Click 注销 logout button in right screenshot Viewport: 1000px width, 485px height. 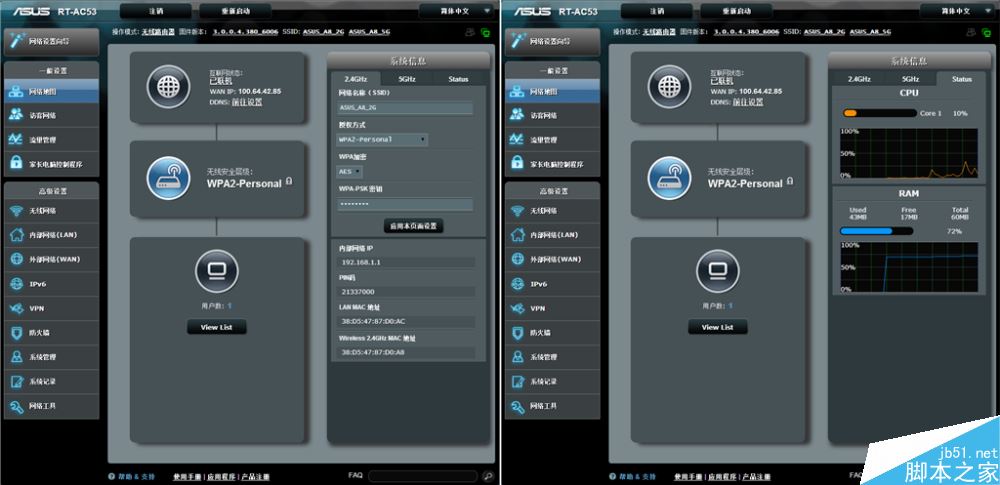[x=657, y=11]
